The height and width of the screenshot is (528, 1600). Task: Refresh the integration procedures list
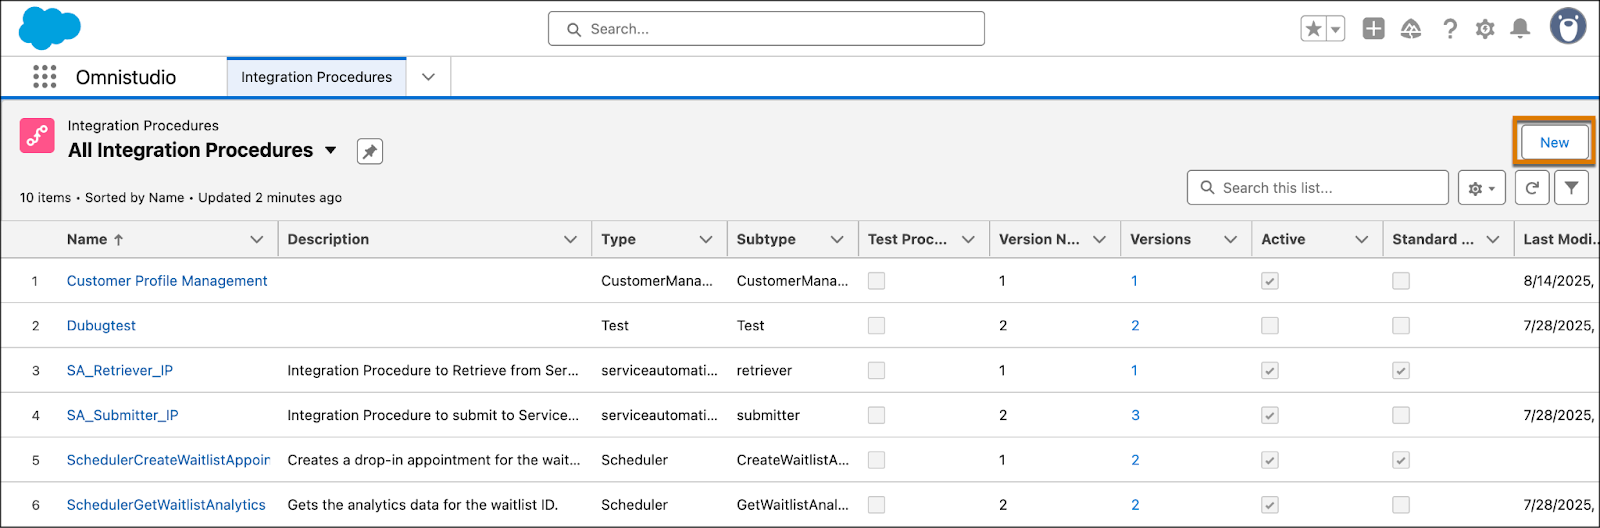(1532, 188)
